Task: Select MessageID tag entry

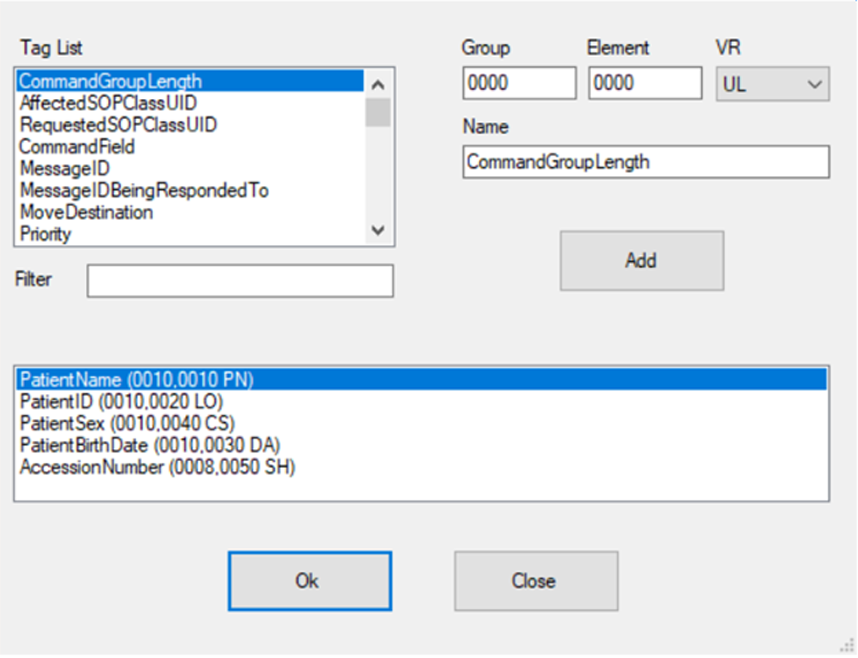Action: coord(190,169)
